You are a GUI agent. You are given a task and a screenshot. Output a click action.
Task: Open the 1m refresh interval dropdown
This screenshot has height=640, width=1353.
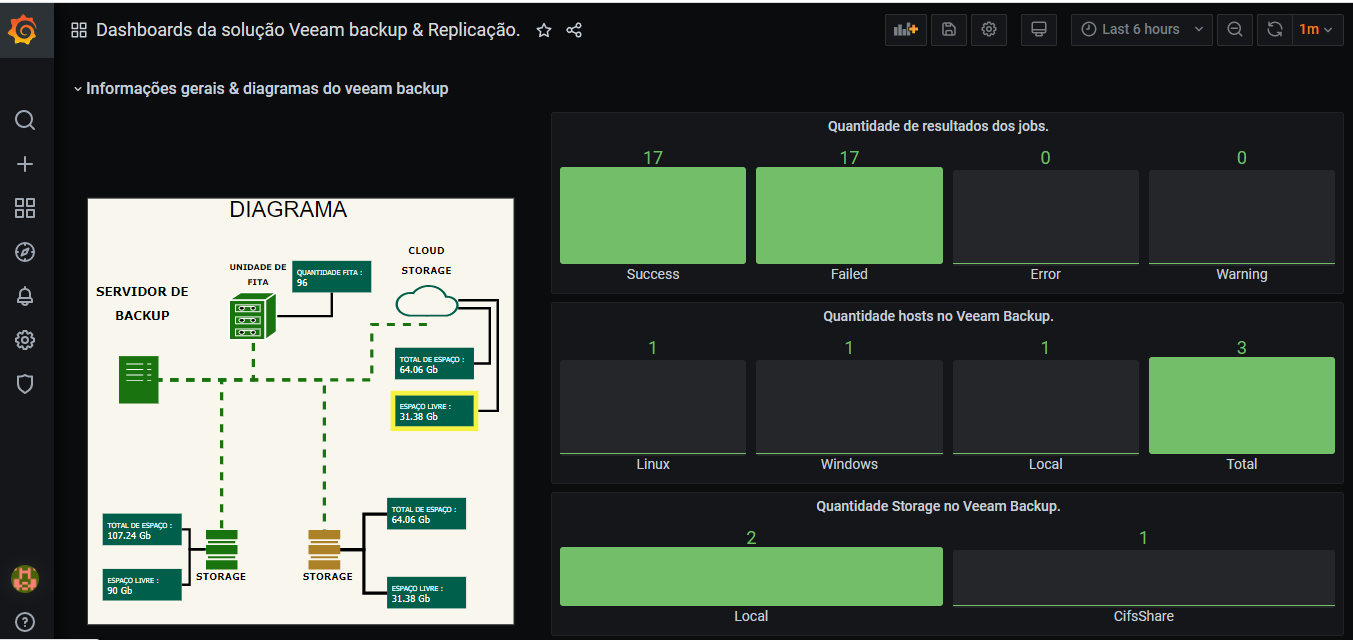click(1316, 30)
